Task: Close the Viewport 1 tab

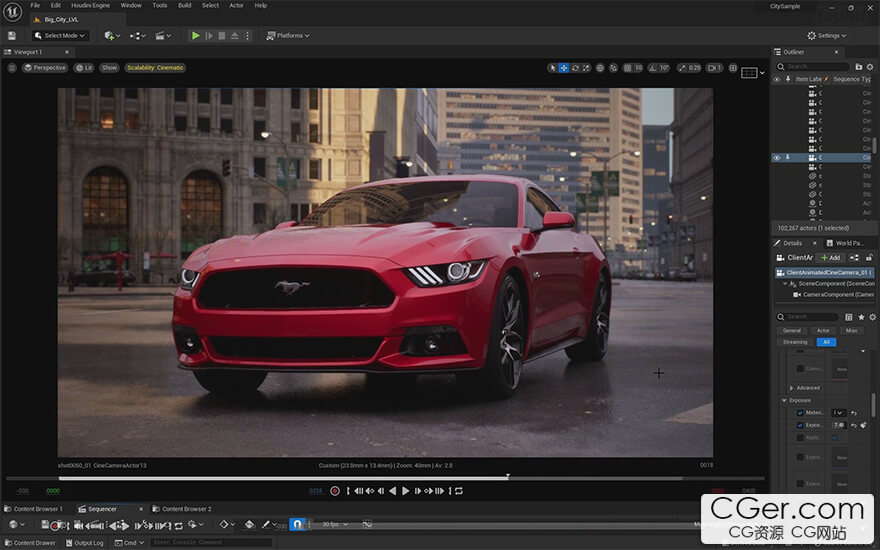Action: tap(67, 52)
